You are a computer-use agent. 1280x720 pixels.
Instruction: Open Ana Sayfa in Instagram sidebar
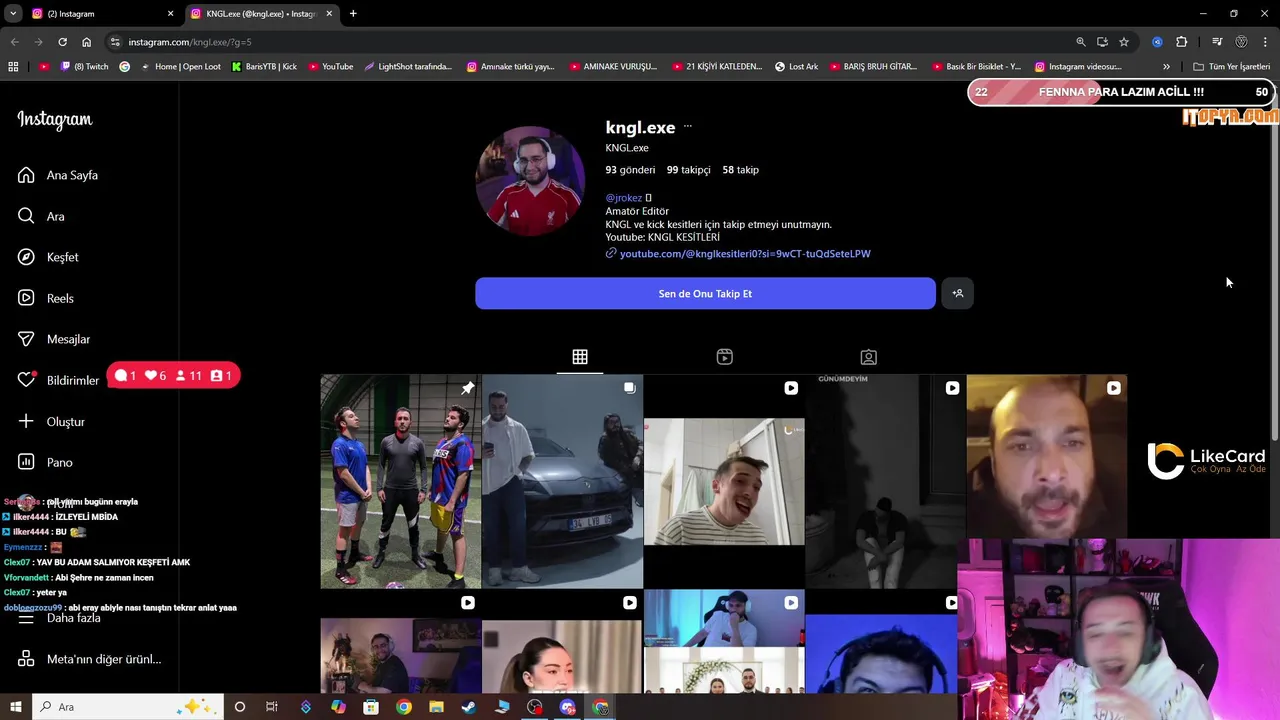click(x=57, y=175)
